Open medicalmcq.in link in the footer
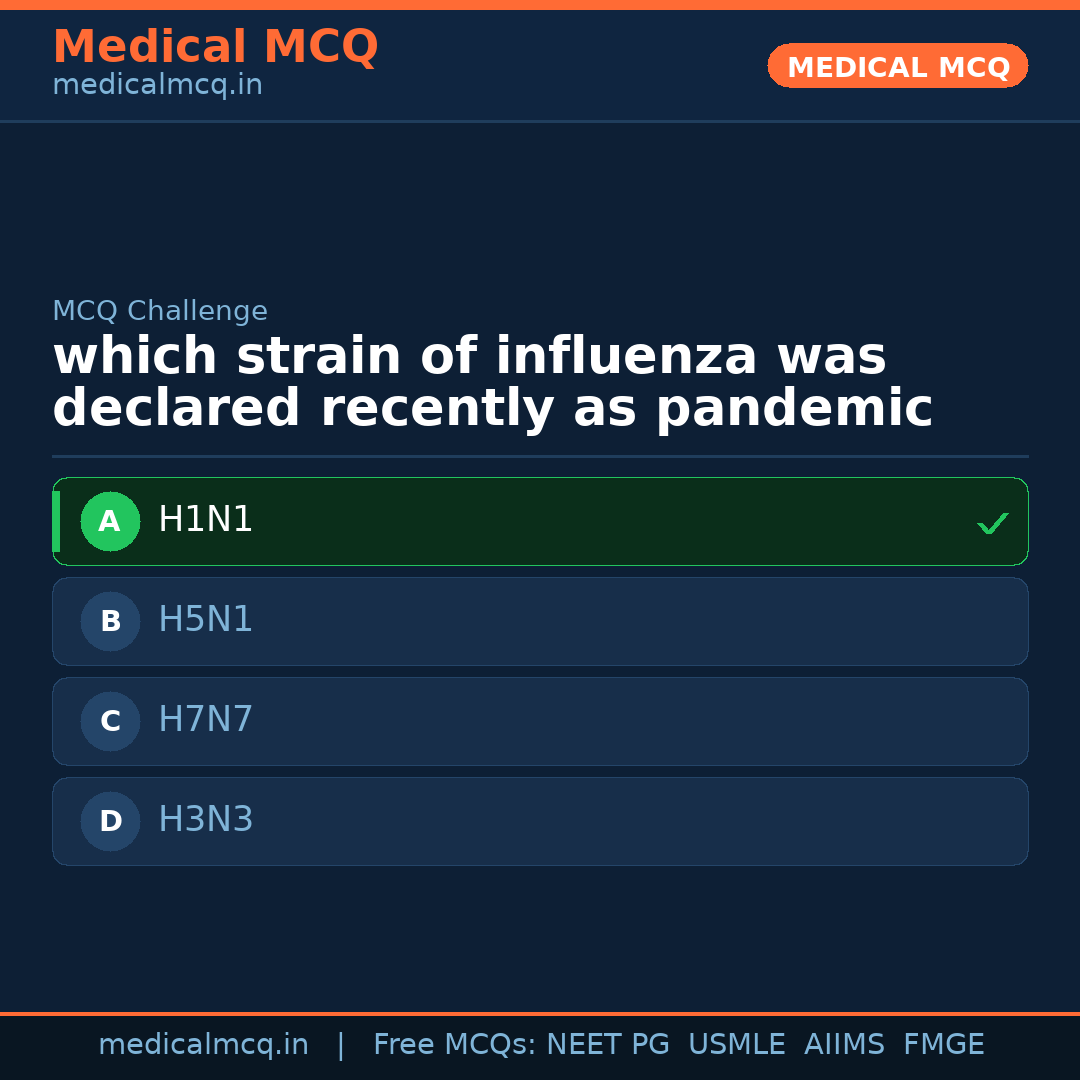Image resolution: width=1080 pixels, height=1080 pixels. (x=203, y=1045)
